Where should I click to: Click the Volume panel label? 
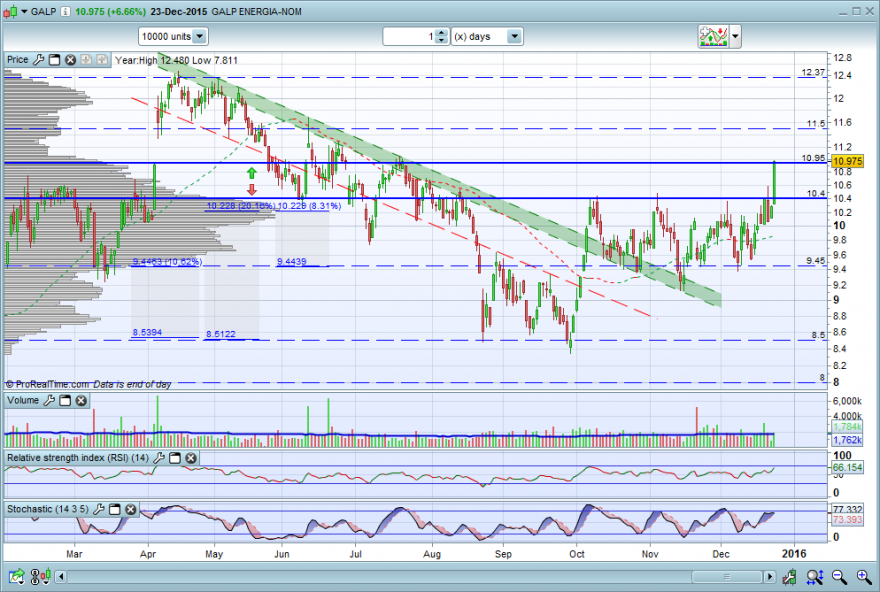tap(23, 400)
